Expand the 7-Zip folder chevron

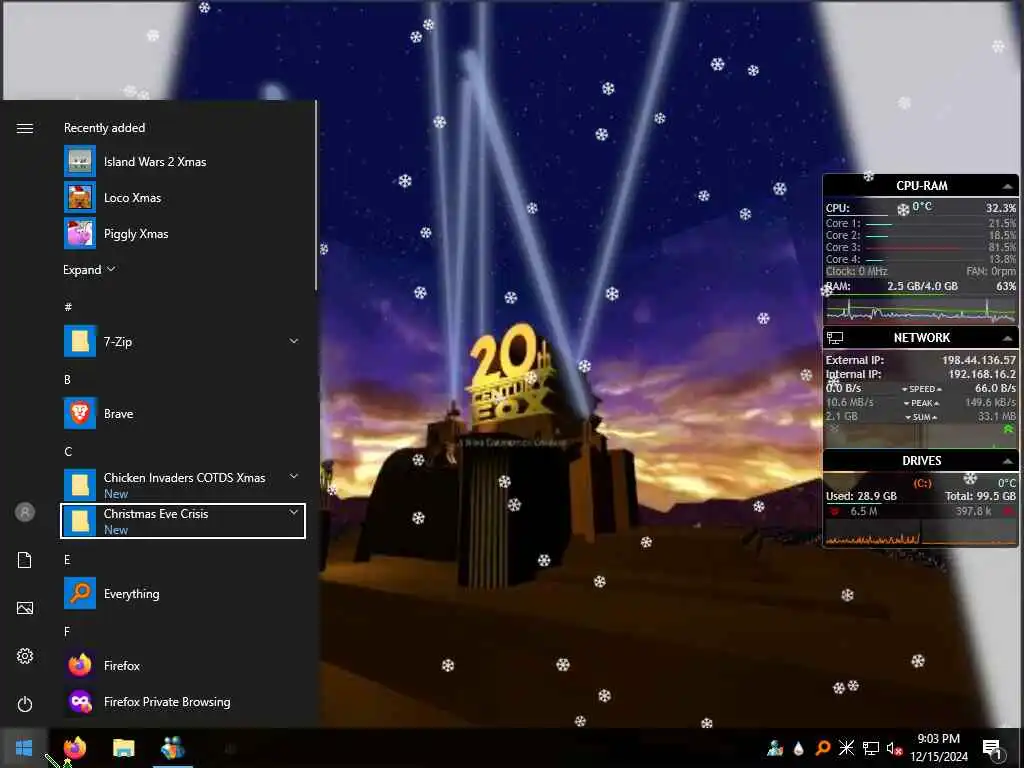294,341
